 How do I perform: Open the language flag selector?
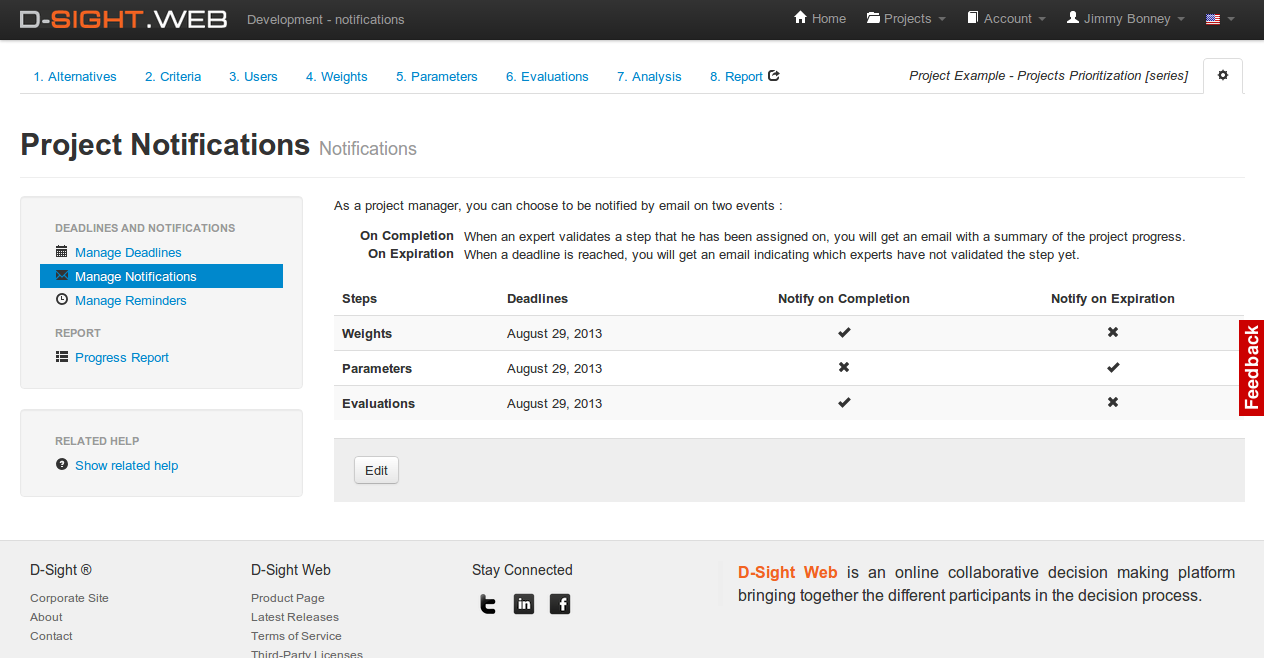coord(1219,19)
